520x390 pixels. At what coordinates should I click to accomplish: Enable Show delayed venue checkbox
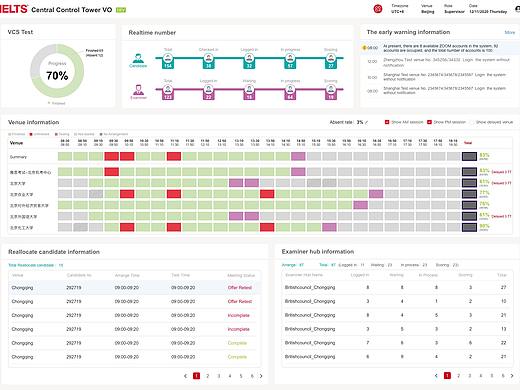pos(472,122)
